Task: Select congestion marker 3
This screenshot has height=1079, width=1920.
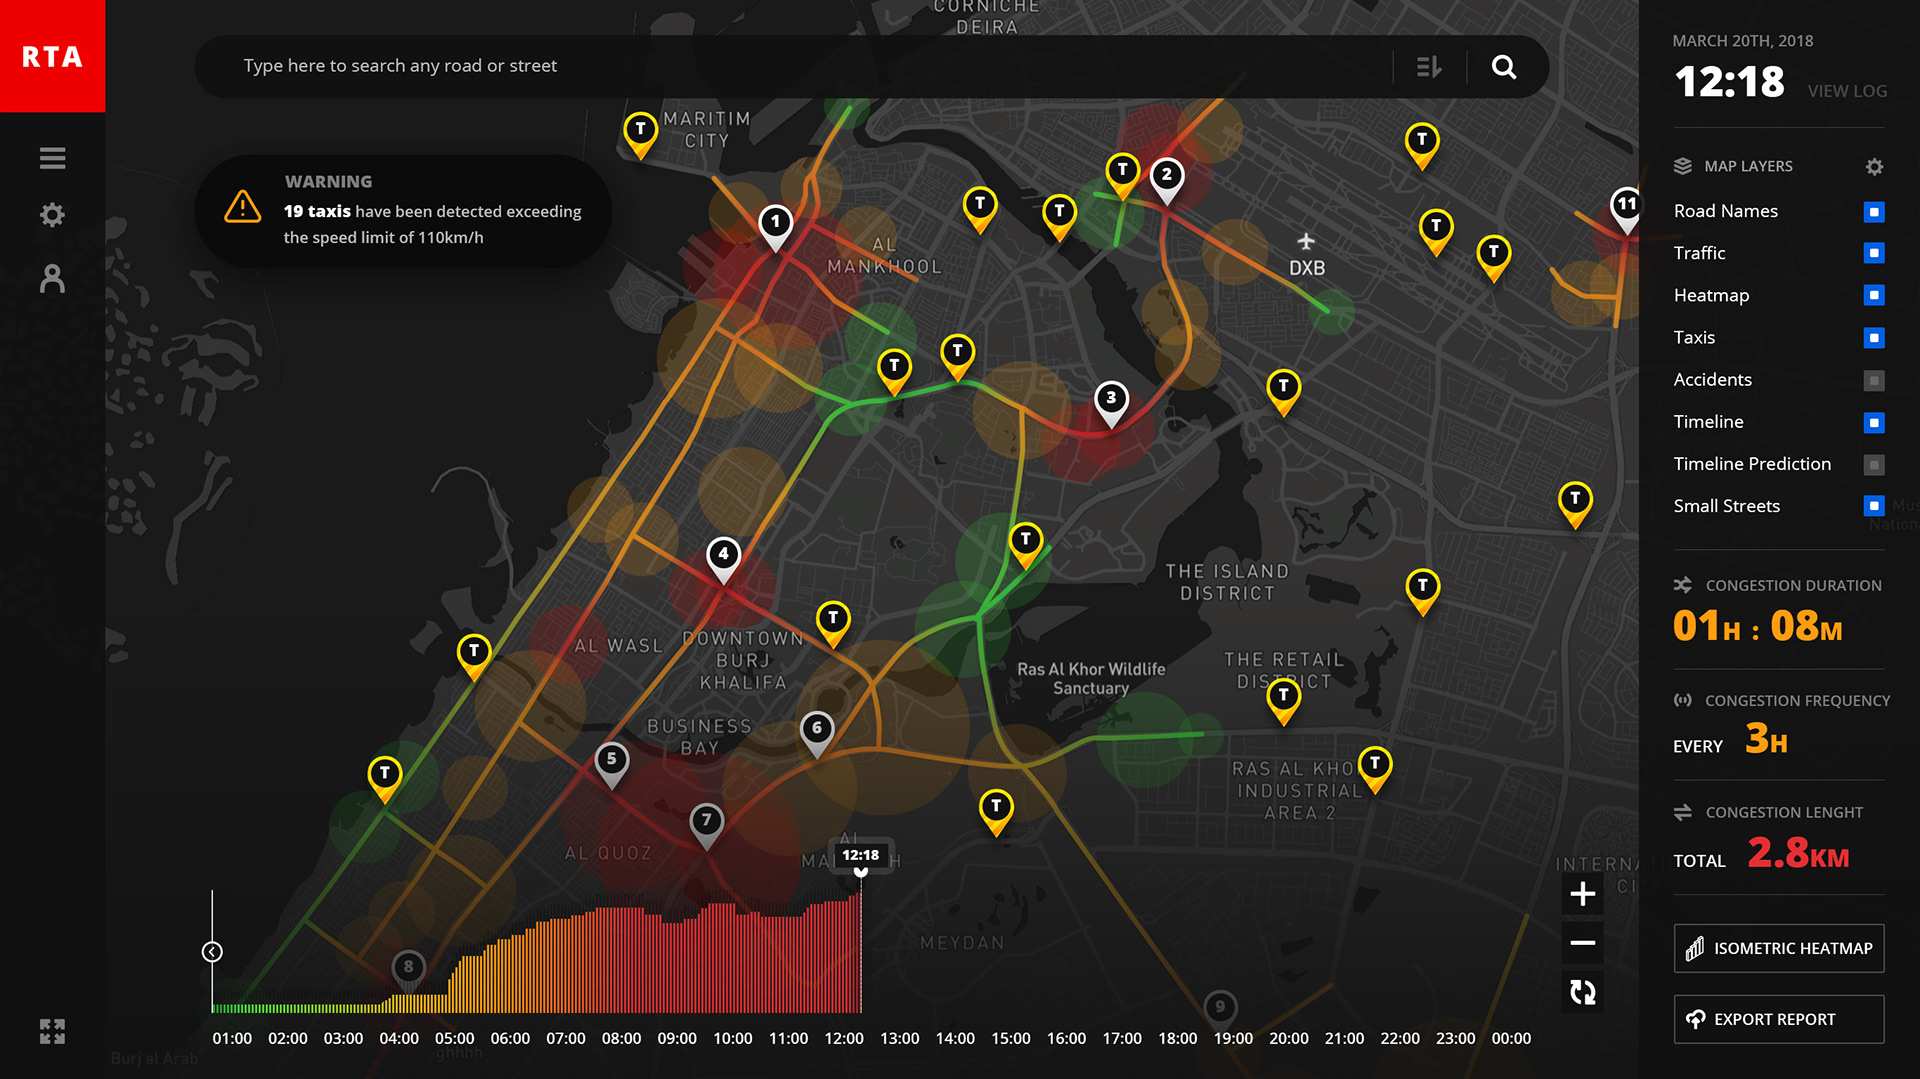Action: pos(1111,403)
